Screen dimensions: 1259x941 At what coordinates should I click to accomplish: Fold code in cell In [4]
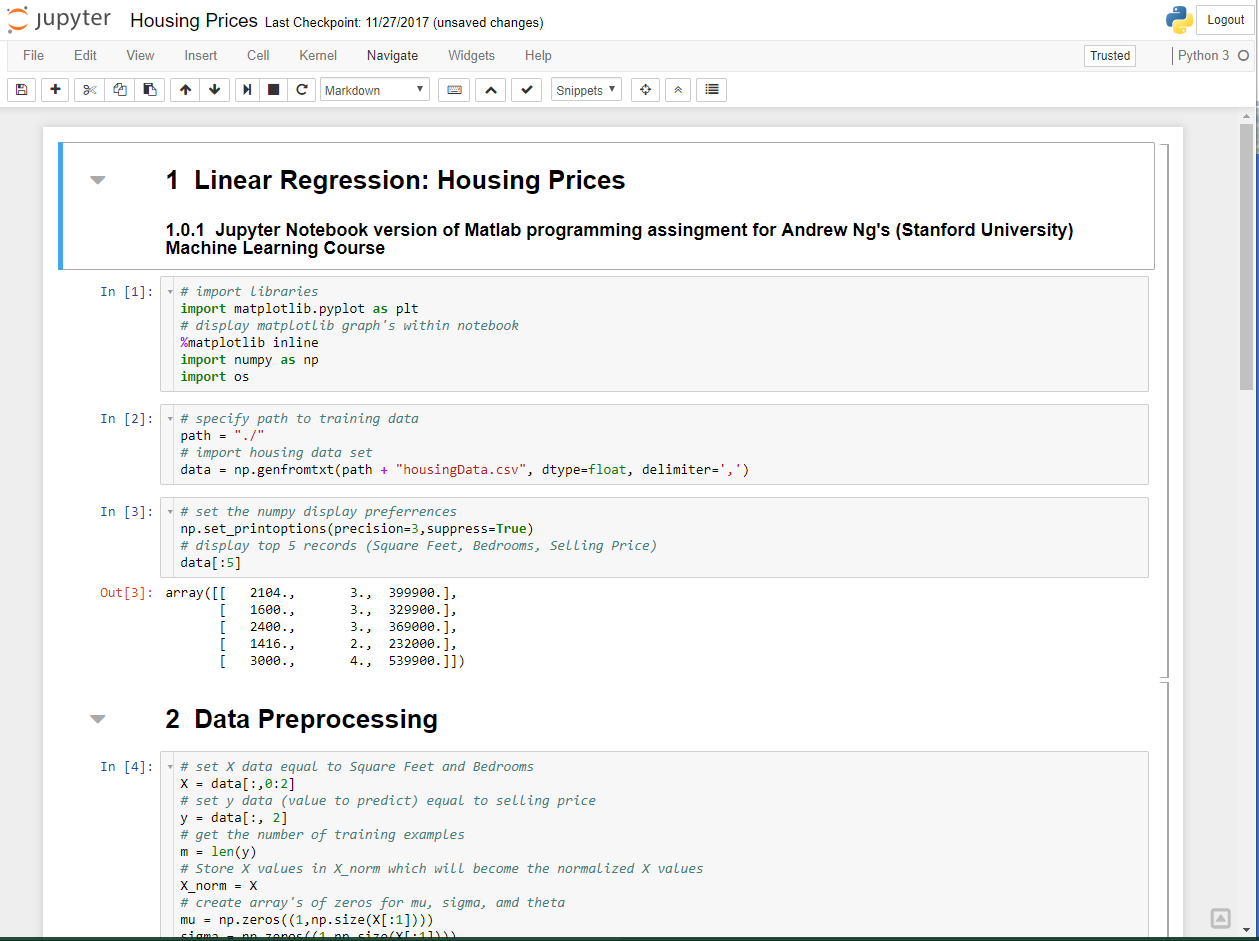[x=170, y=767]
